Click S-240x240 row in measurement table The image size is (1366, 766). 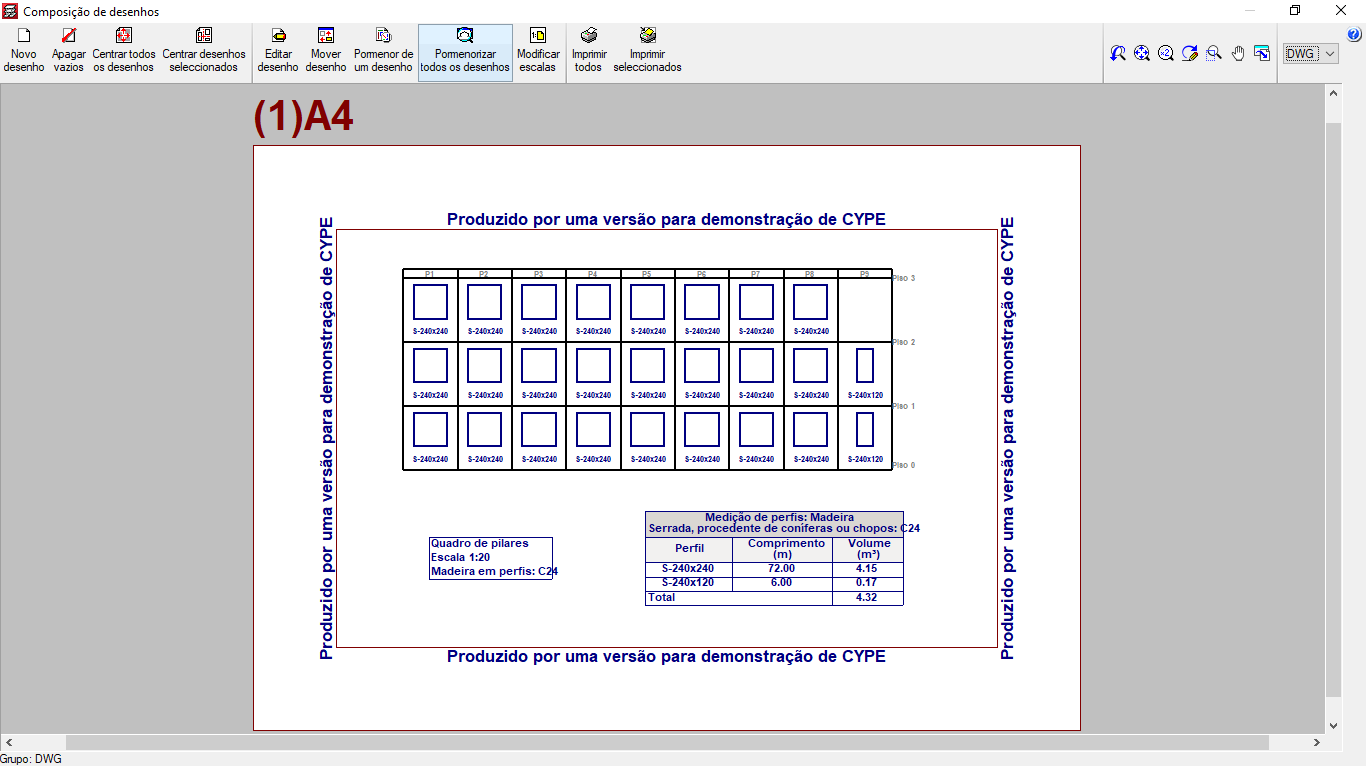click(774, 568)
